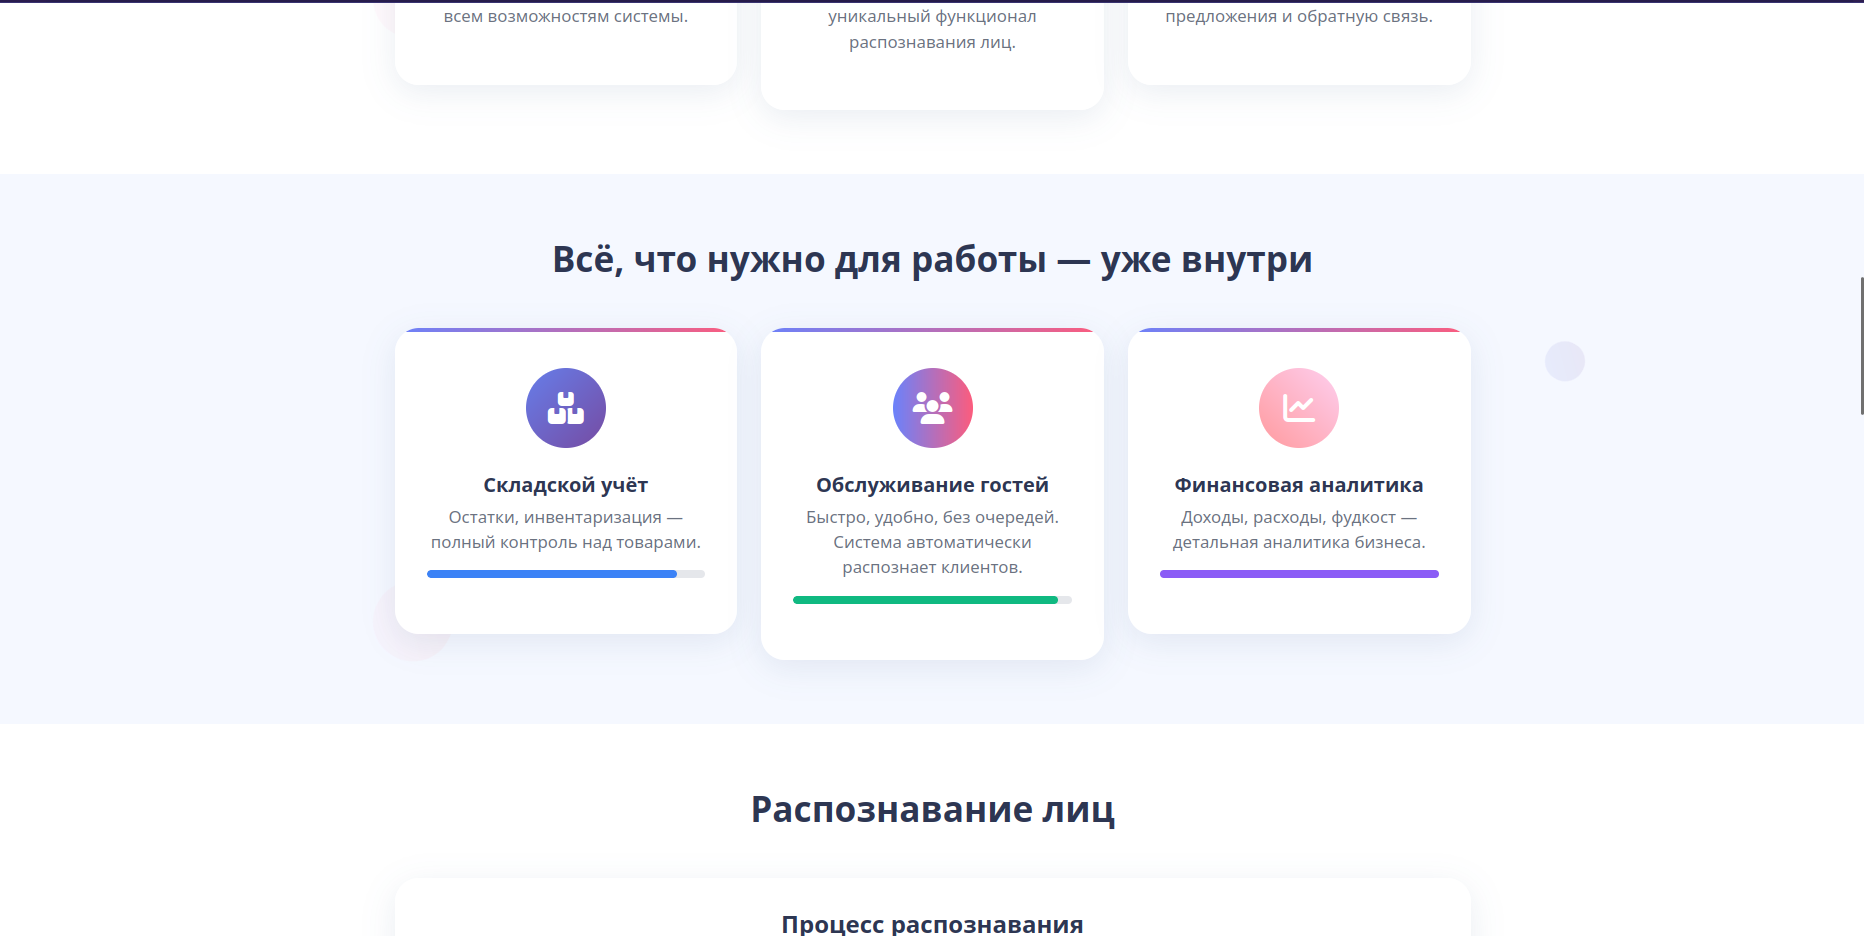Click the 'Распознавание лиц' section heading
1864x936 pixels.
point(932,809)
